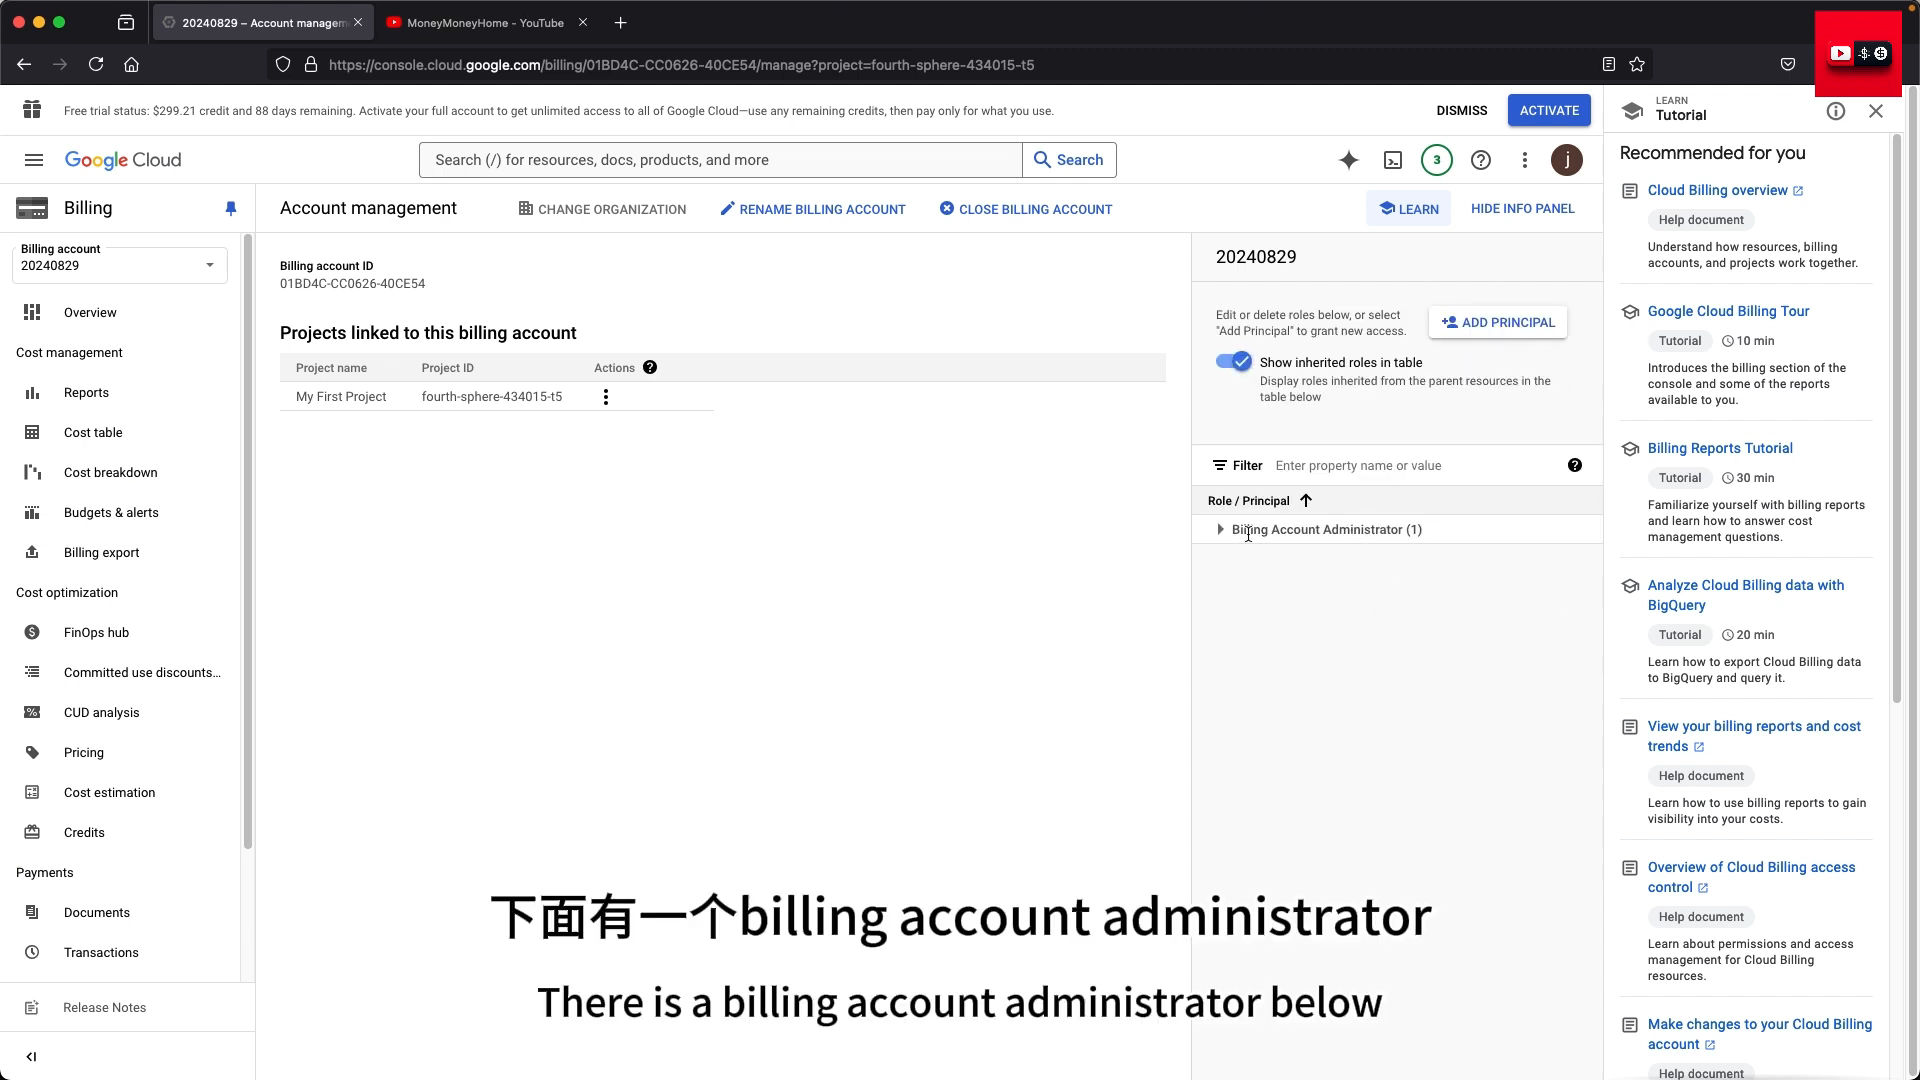Click RENAME BILLING ACCOUNT
Screen dimensions: 1920x1080
(813, 209)
